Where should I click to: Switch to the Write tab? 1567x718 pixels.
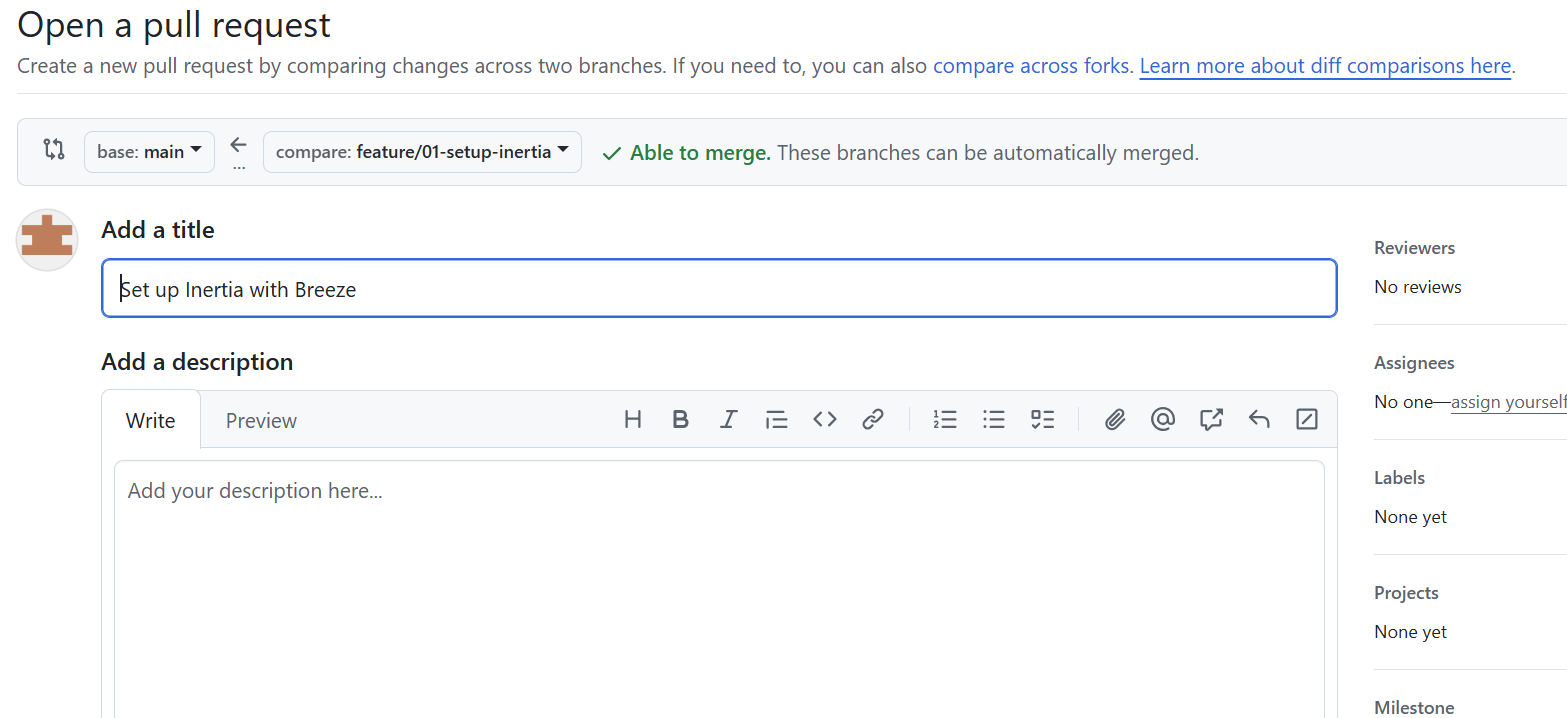point(151,420)
